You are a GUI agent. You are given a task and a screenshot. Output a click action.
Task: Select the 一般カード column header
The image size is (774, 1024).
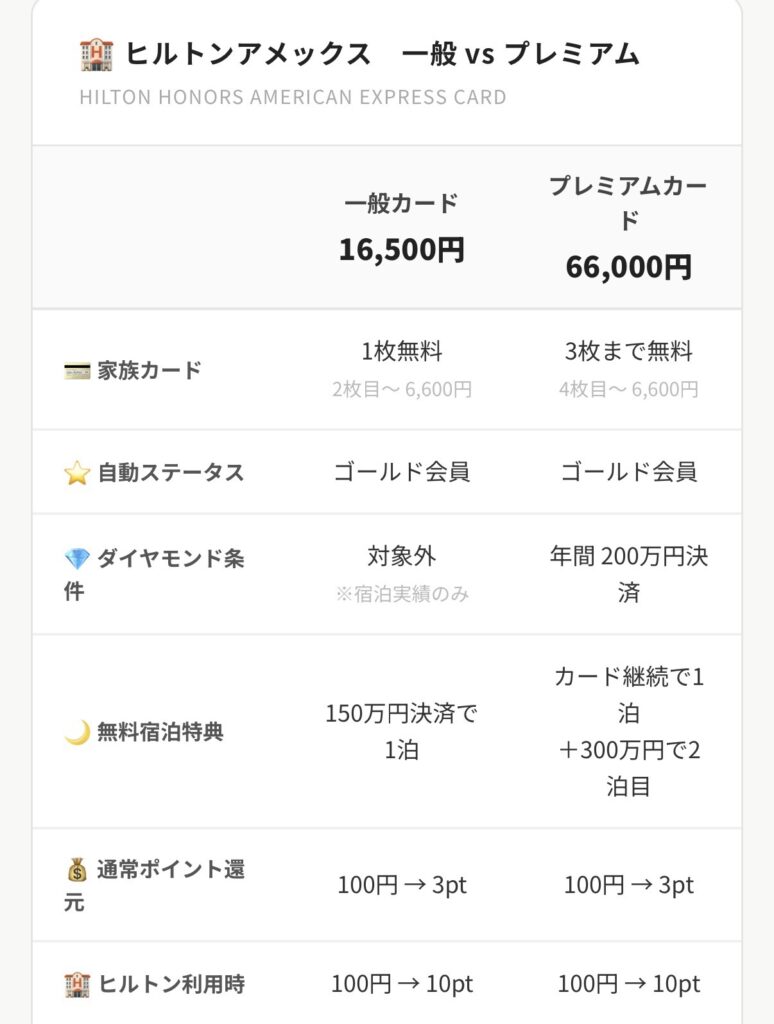click(401, 203)
